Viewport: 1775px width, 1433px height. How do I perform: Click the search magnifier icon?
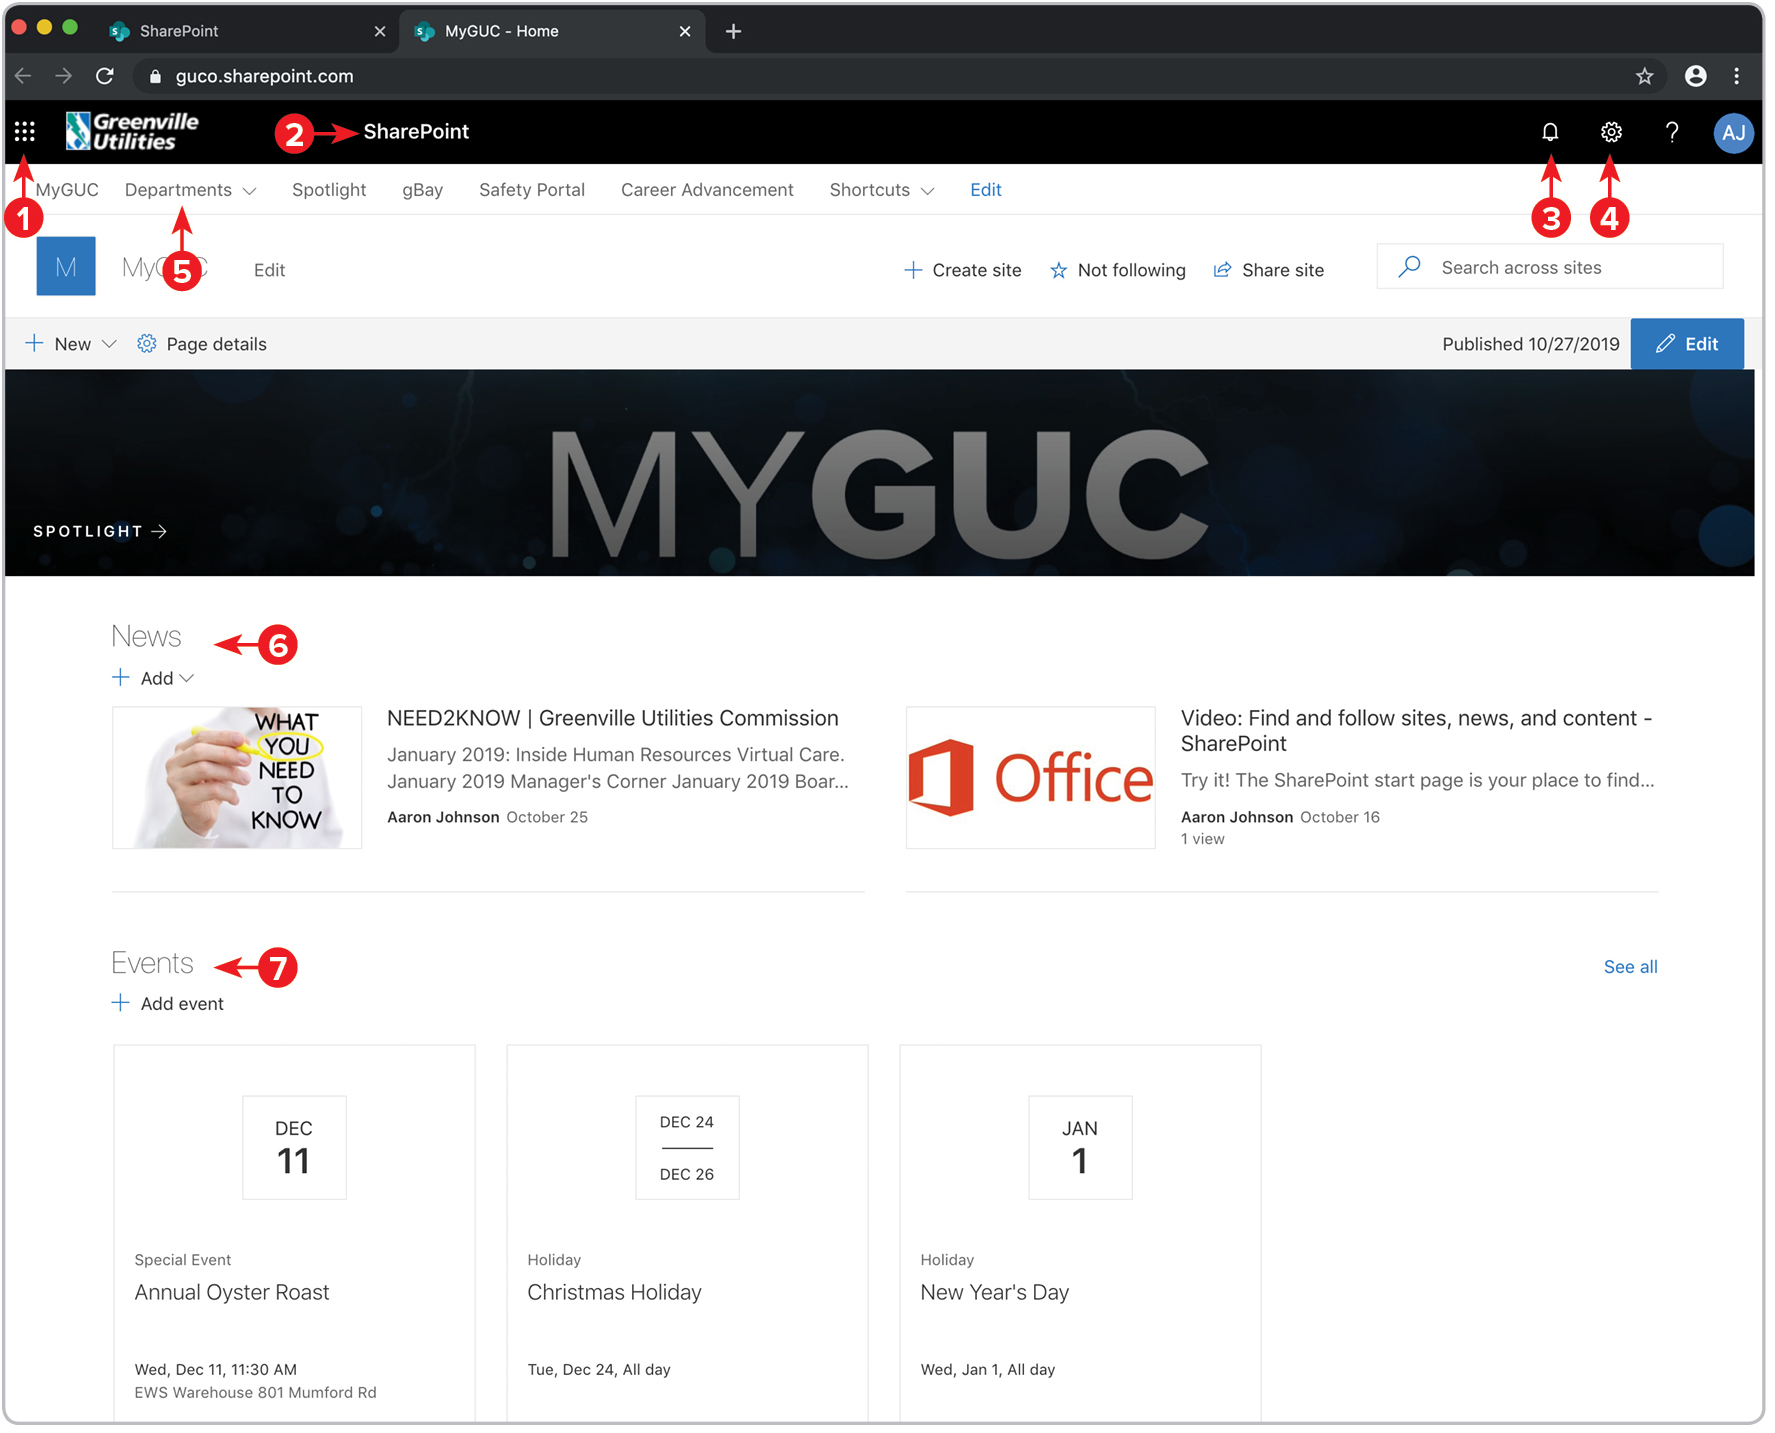click(1410, 267)
